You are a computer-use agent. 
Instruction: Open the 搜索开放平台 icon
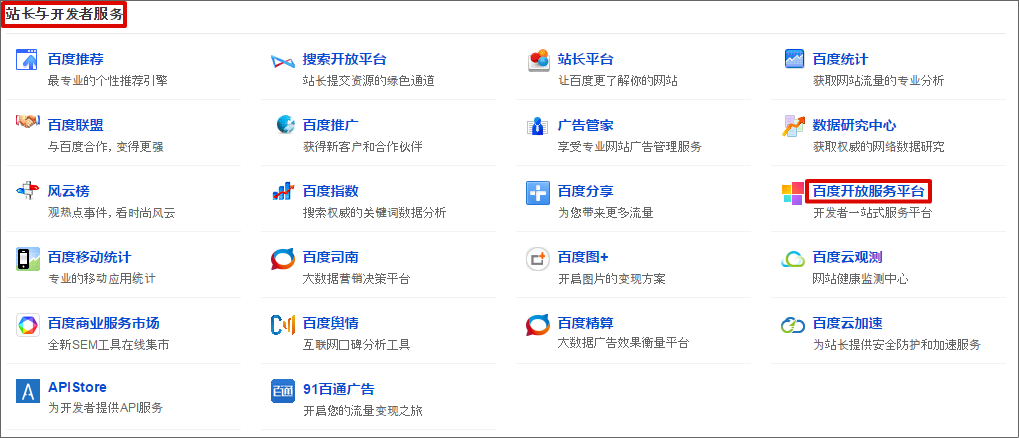pos(283,62)
